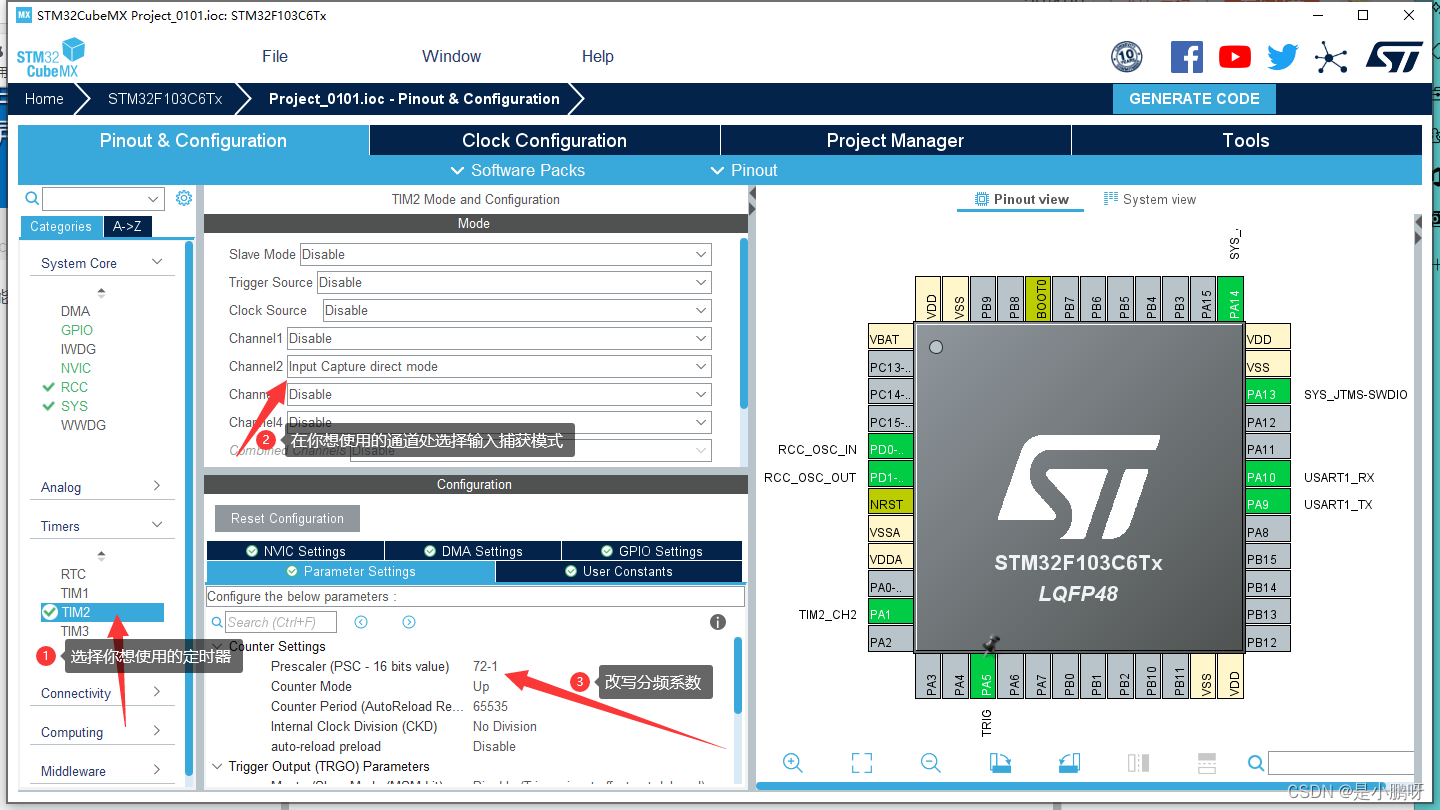The width and height of the screenshot is (1440, 810).
Task: Rotate the chip view clockwise icon
Action: coord(1000,763)
